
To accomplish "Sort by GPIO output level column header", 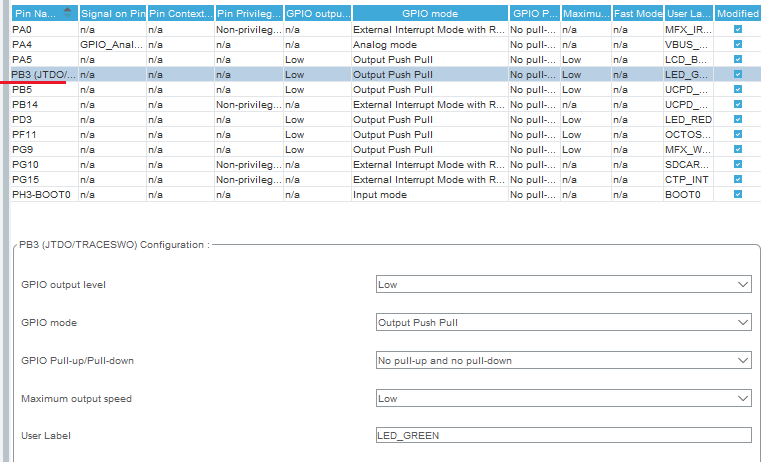I will point(318,14).
